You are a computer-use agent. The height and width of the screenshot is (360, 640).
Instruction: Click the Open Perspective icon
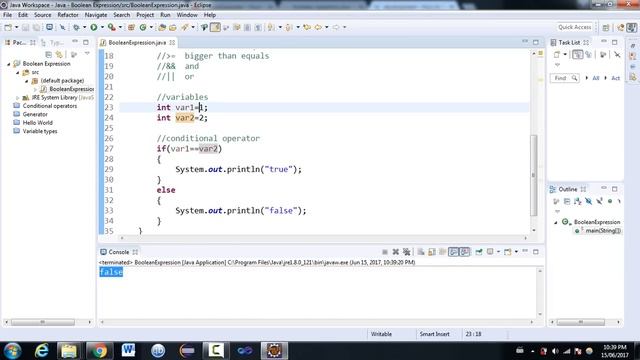tap(606, 27)
